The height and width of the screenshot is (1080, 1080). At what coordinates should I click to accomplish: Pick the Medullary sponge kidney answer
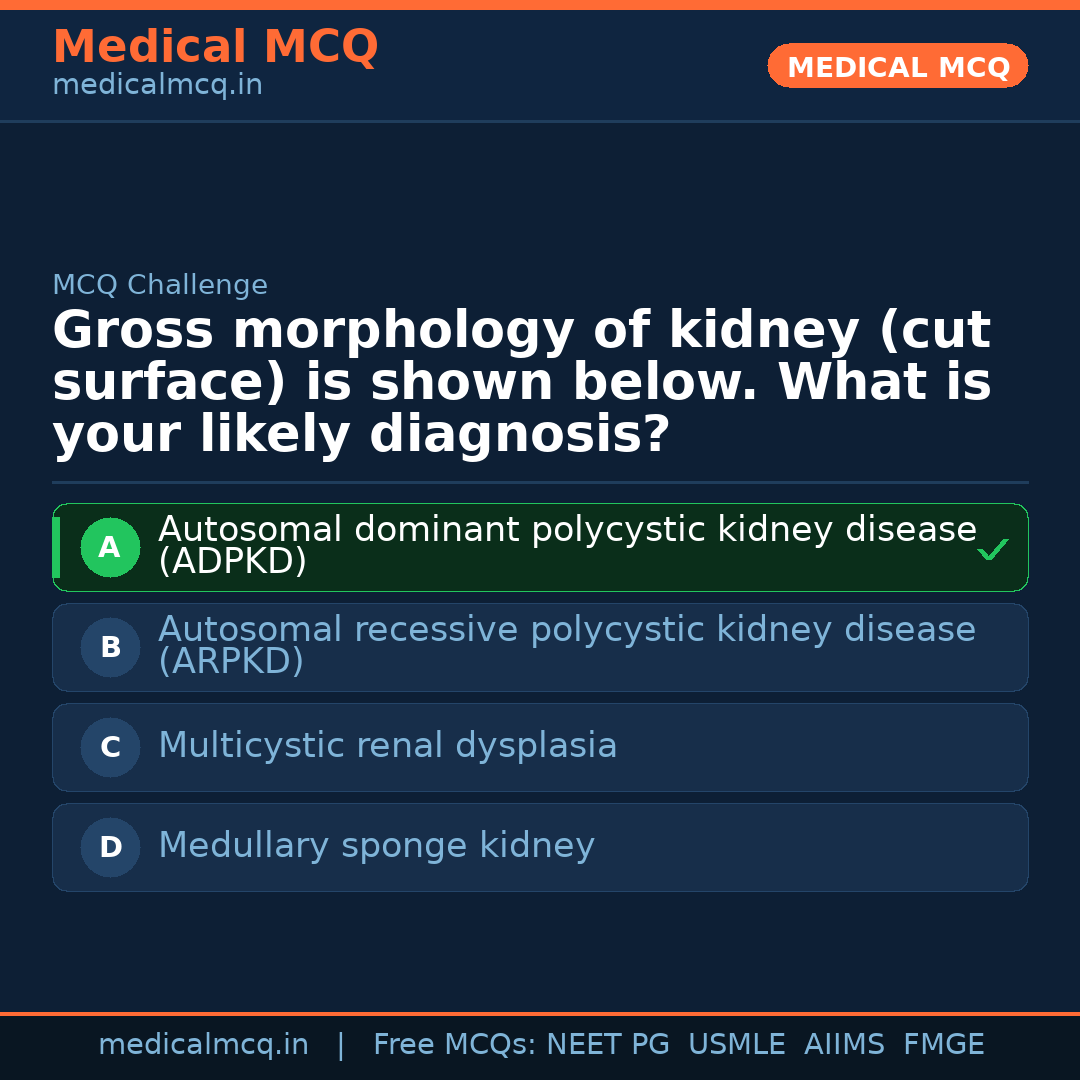(x=376, y=846)
